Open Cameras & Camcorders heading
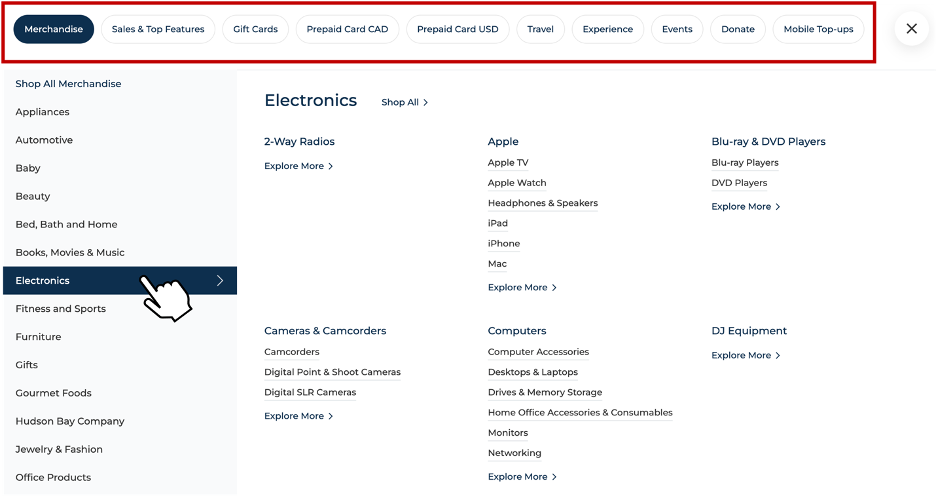 click(325, 331)
